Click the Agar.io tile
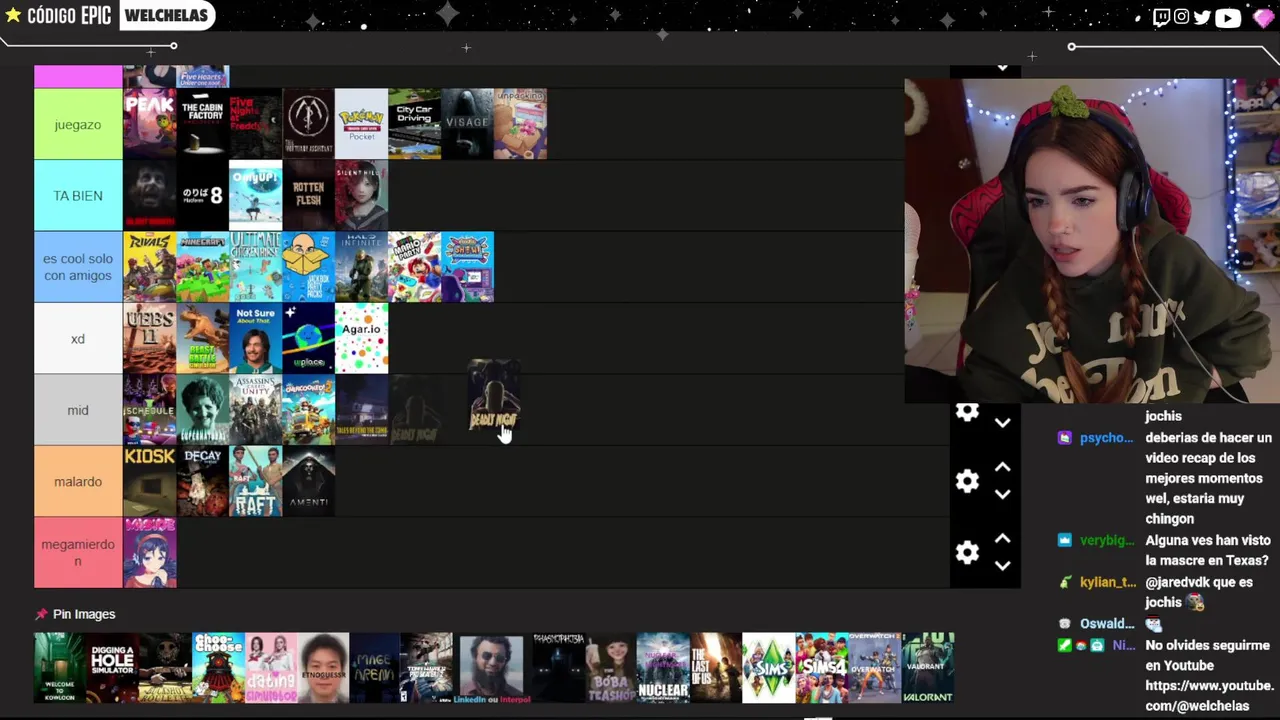This screenshot has width=1280, height=720. (361, 338)
